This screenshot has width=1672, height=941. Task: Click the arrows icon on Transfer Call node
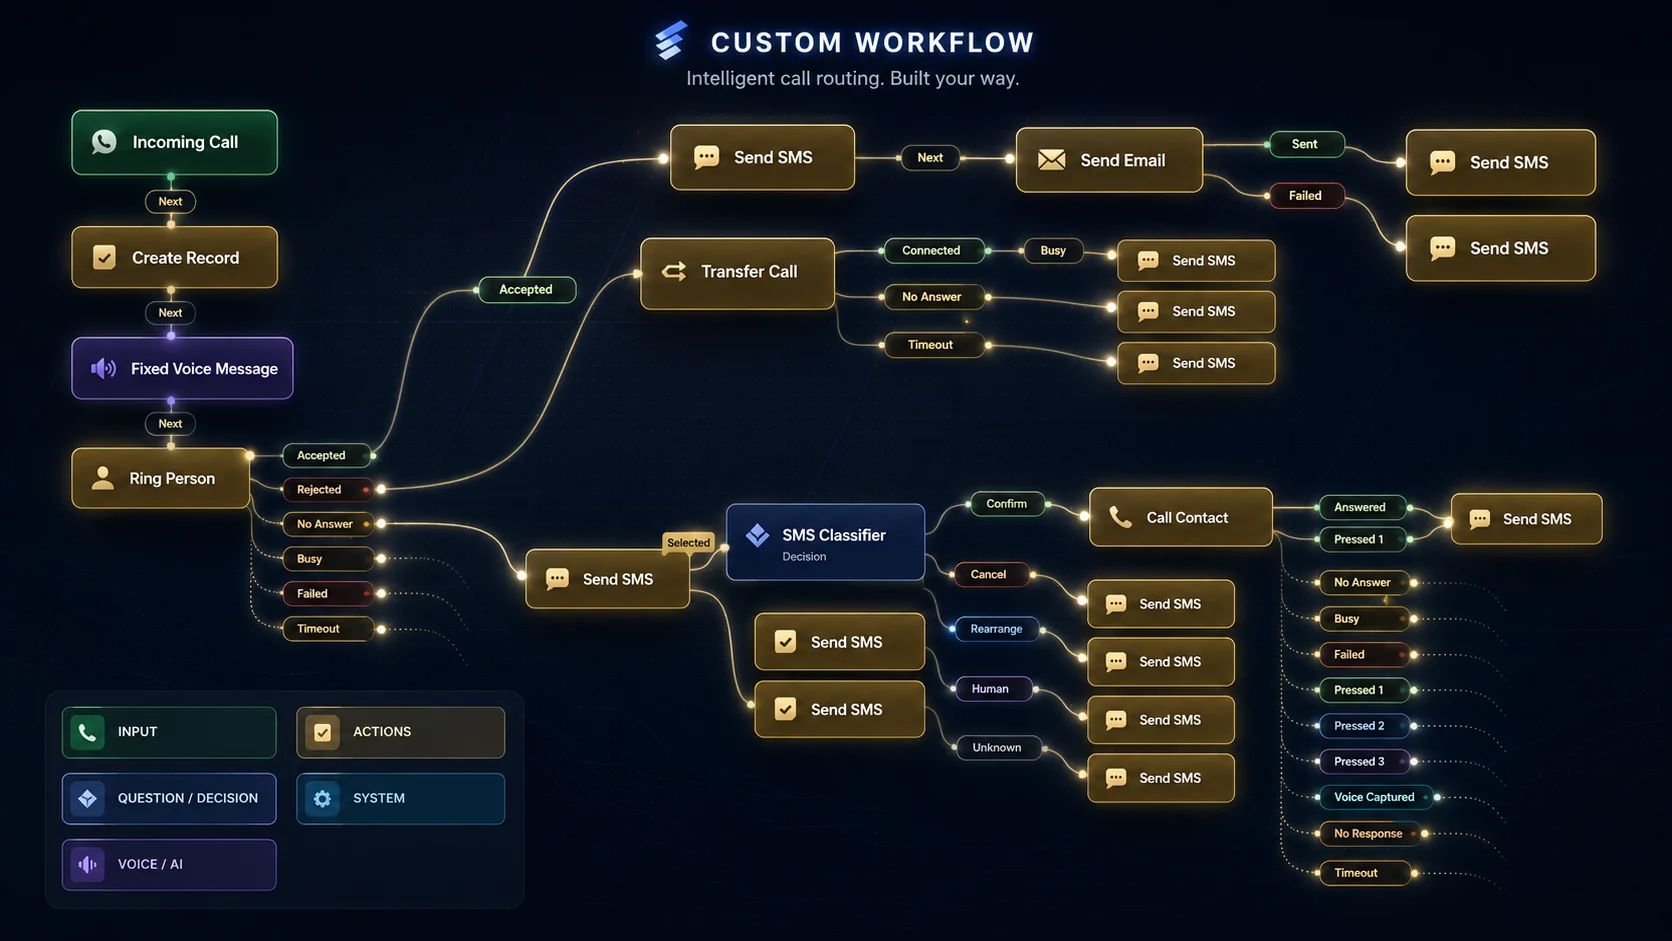(x=674, y=271)
